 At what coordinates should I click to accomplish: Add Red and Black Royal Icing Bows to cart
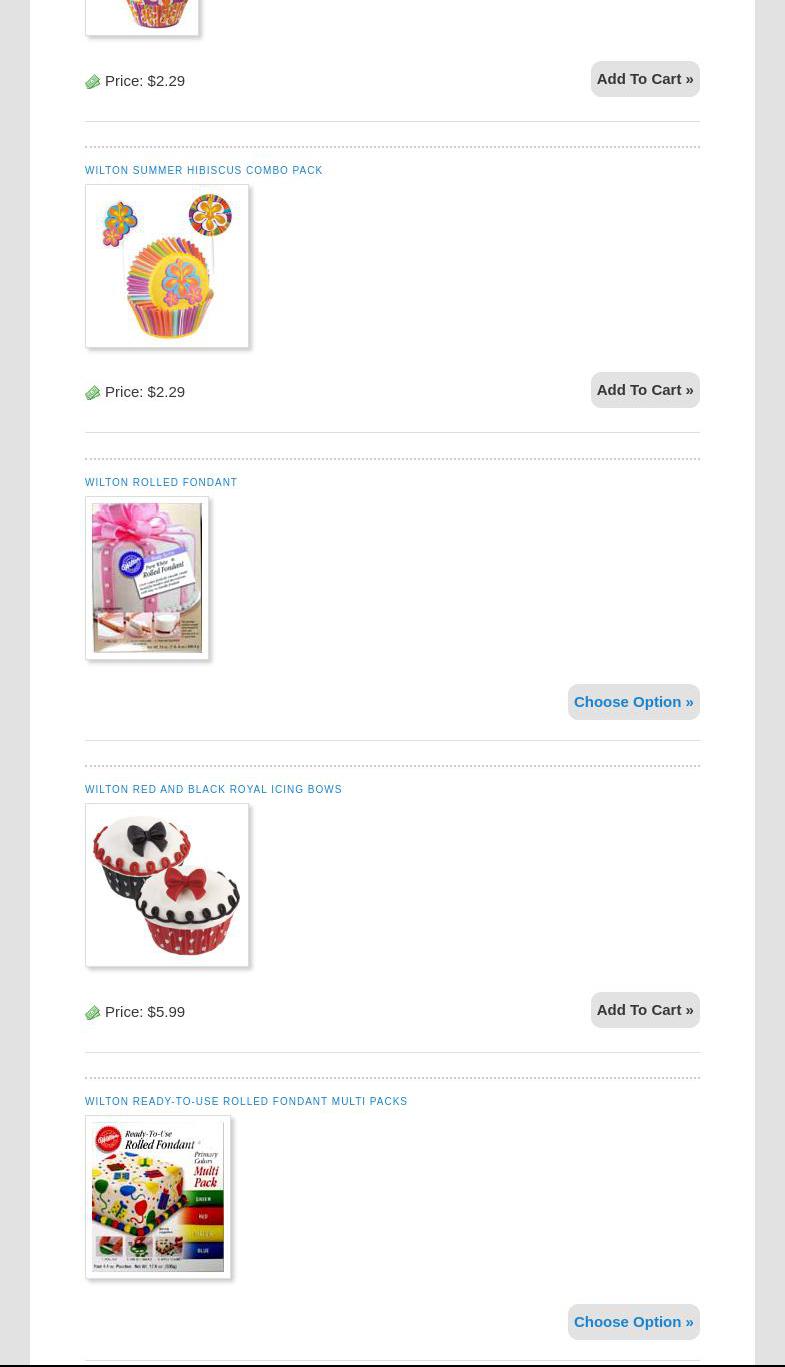coord(645,1010)
